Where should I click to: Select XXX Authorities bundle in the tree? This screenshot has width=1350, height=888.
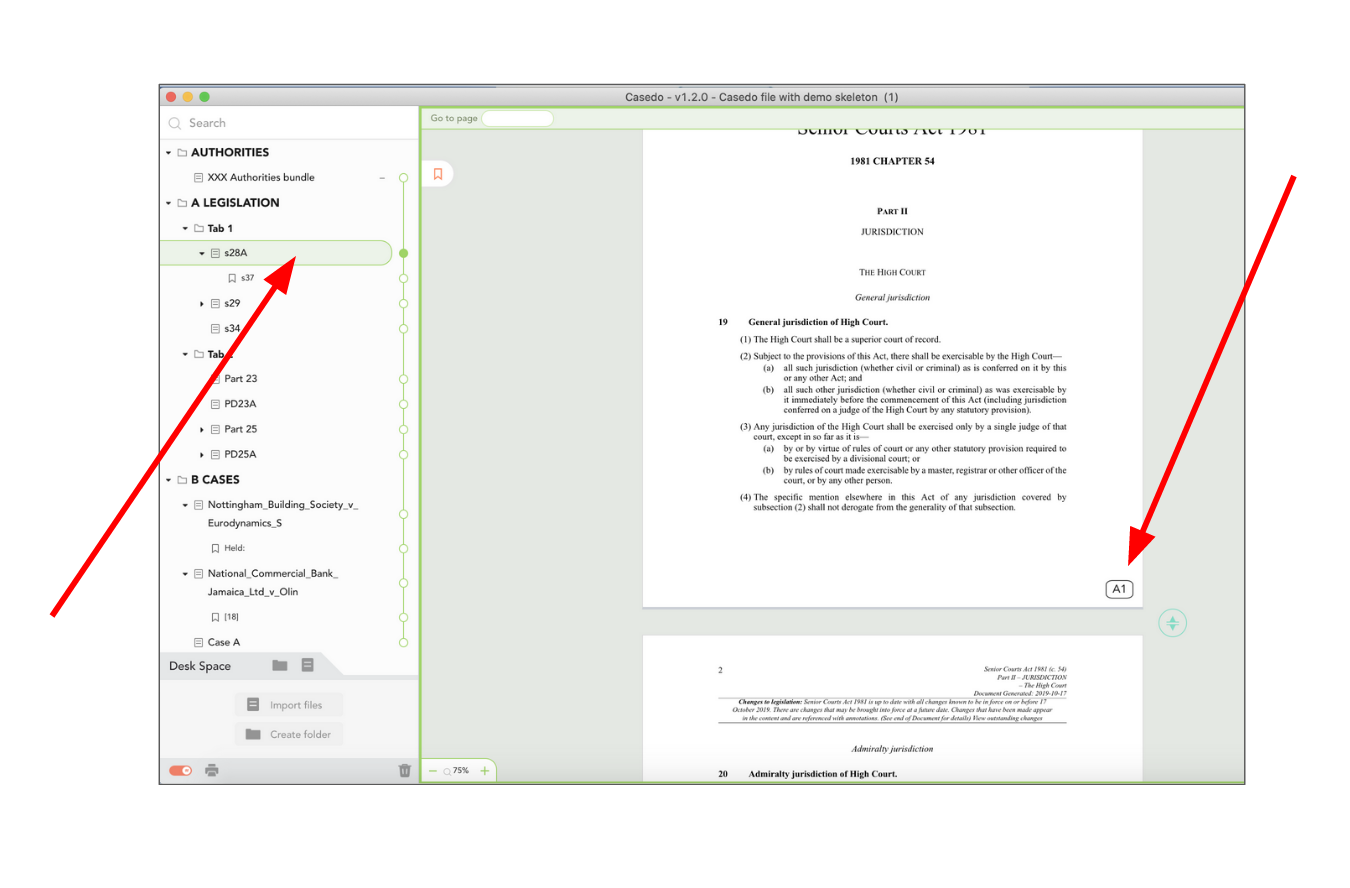coord(261,178)
